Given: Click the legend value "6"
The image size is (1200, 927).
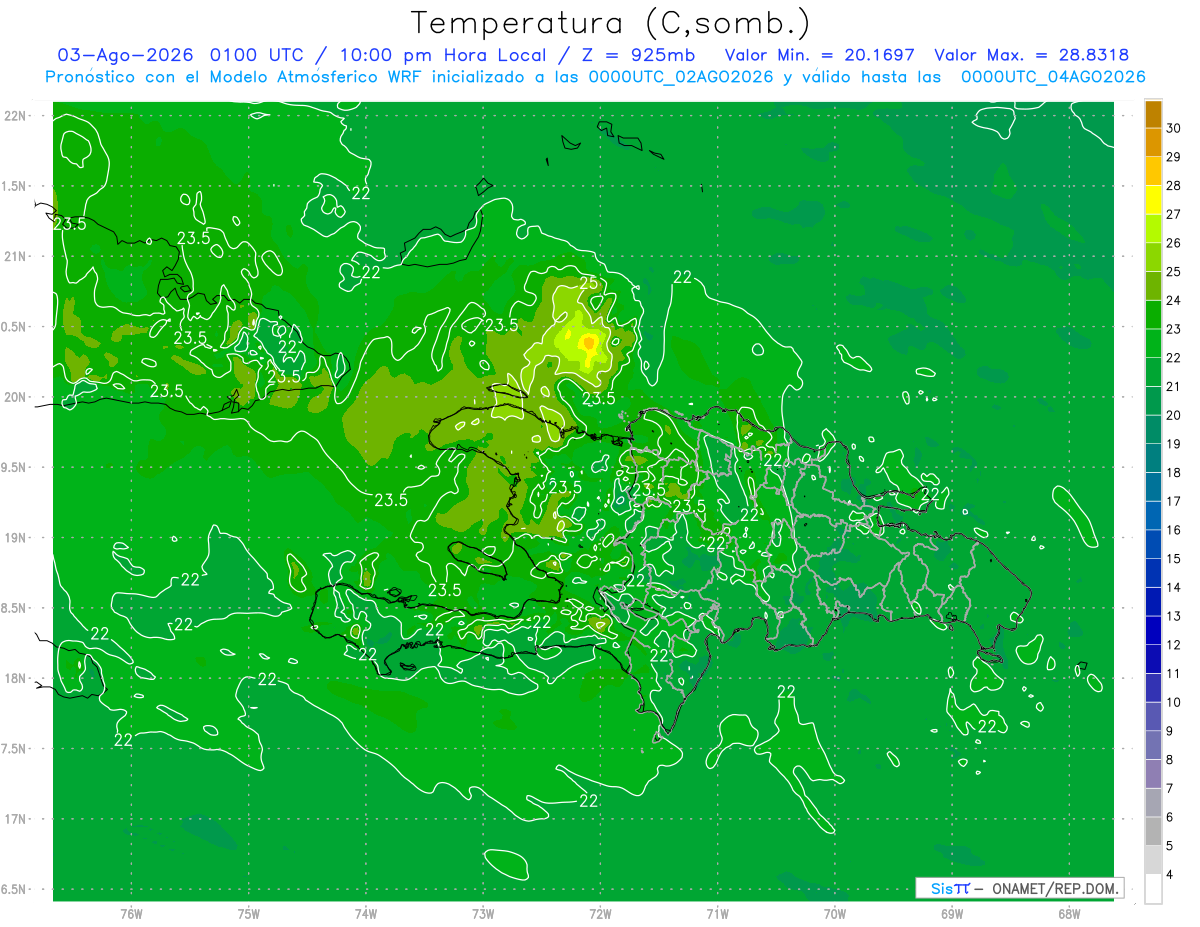Looking at the screenshot, I should 1171,817.
